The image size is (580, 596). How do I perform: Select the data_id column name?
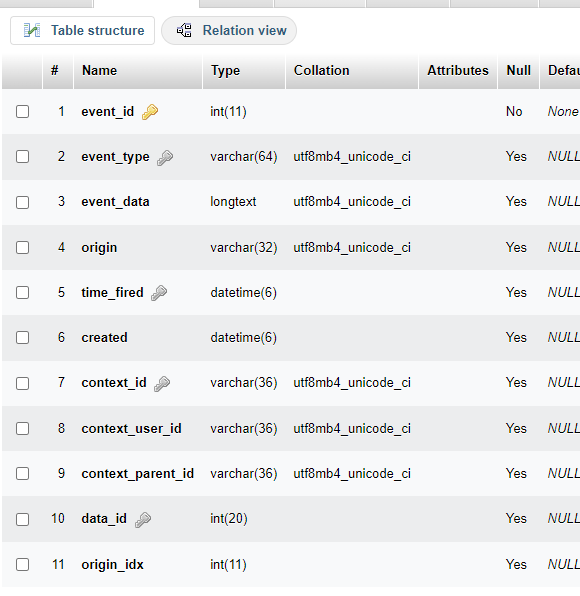tap(104, 519)
